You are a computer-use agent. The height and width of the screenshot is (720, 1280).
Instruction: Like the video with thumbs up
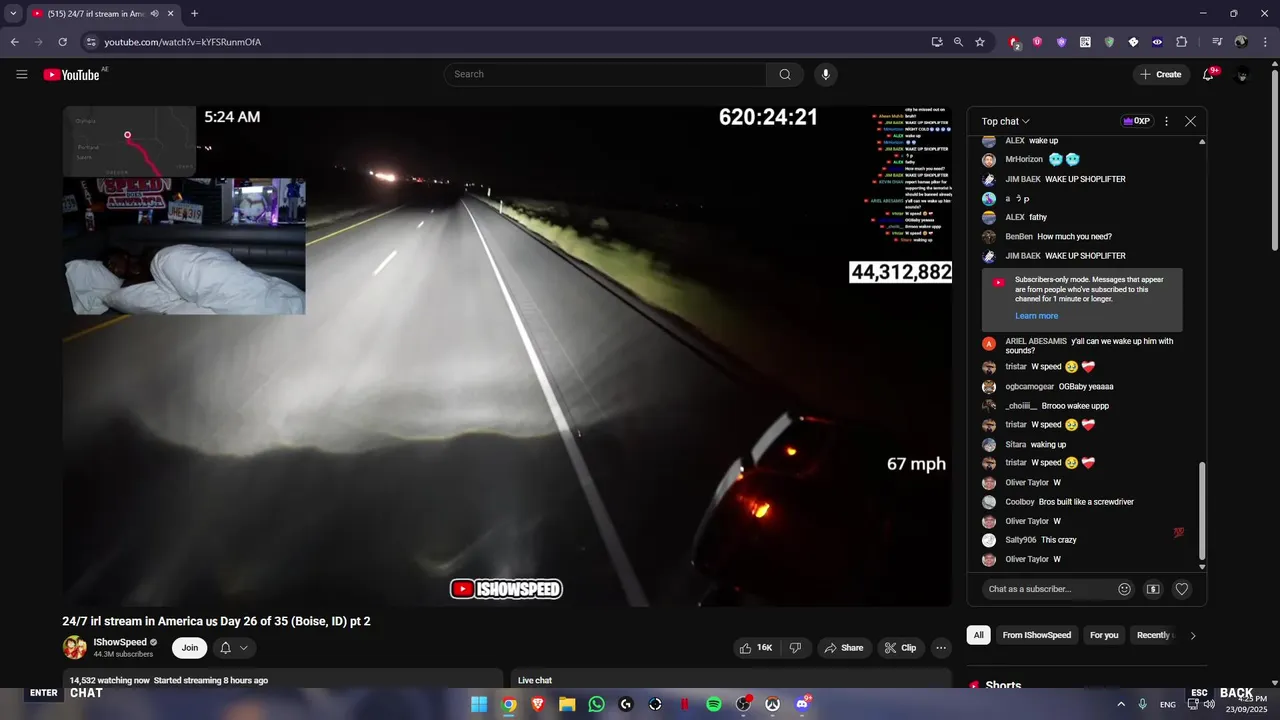[756, 648]
